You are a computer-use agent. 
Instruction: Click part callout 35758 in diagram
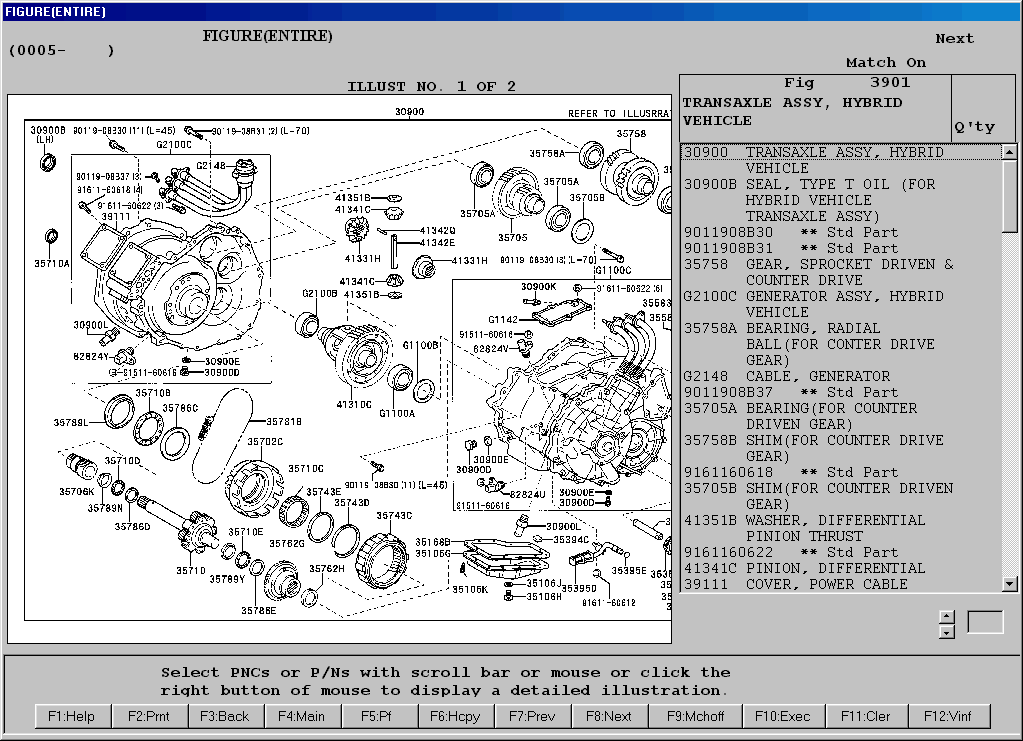click(x=631, y=134)
